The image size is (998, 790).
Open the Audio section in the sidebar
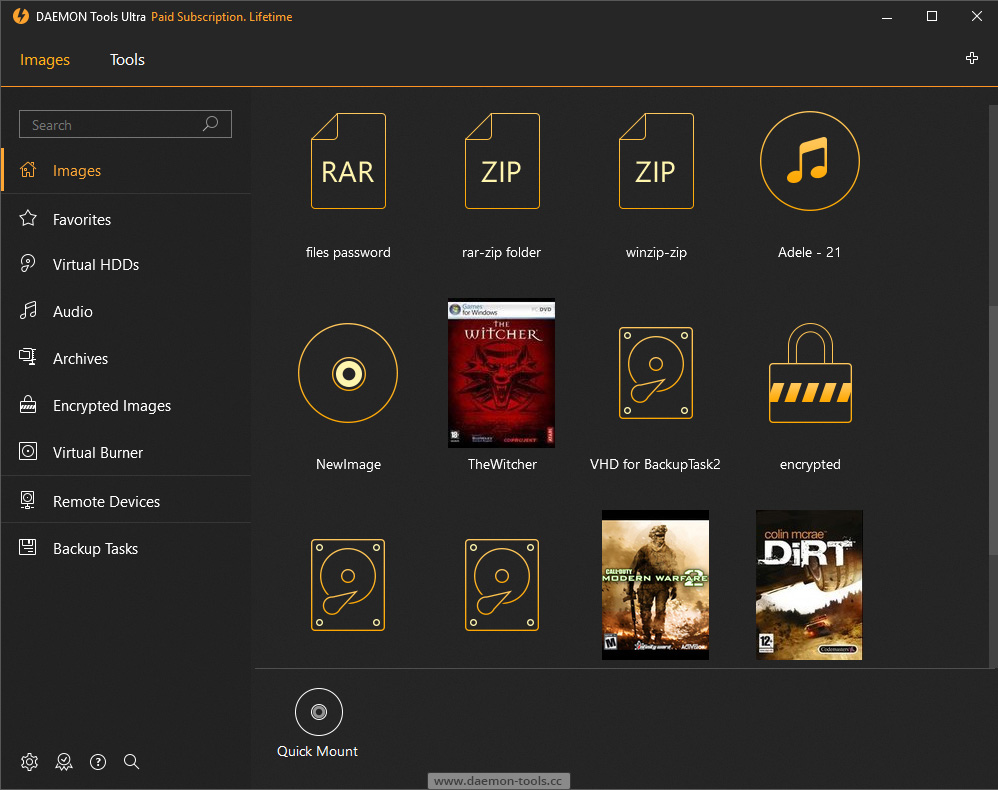click(x=80, y=311)
